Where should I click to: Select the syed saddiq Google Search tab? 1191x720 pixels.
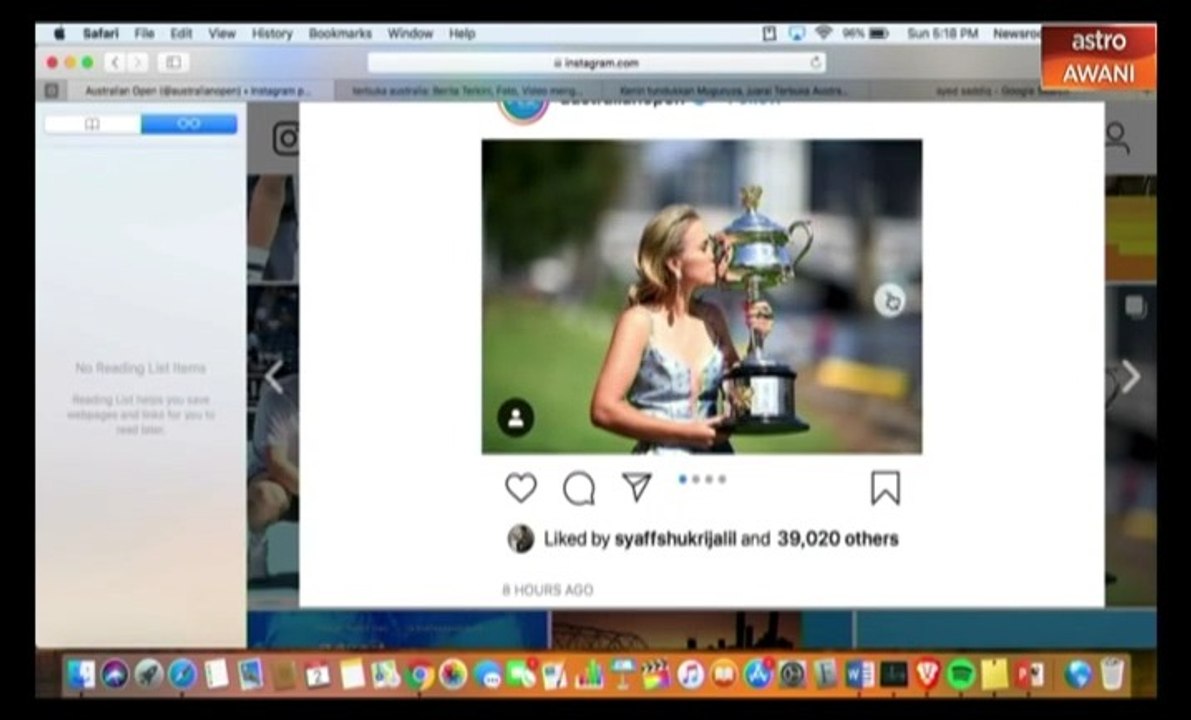1001,91
